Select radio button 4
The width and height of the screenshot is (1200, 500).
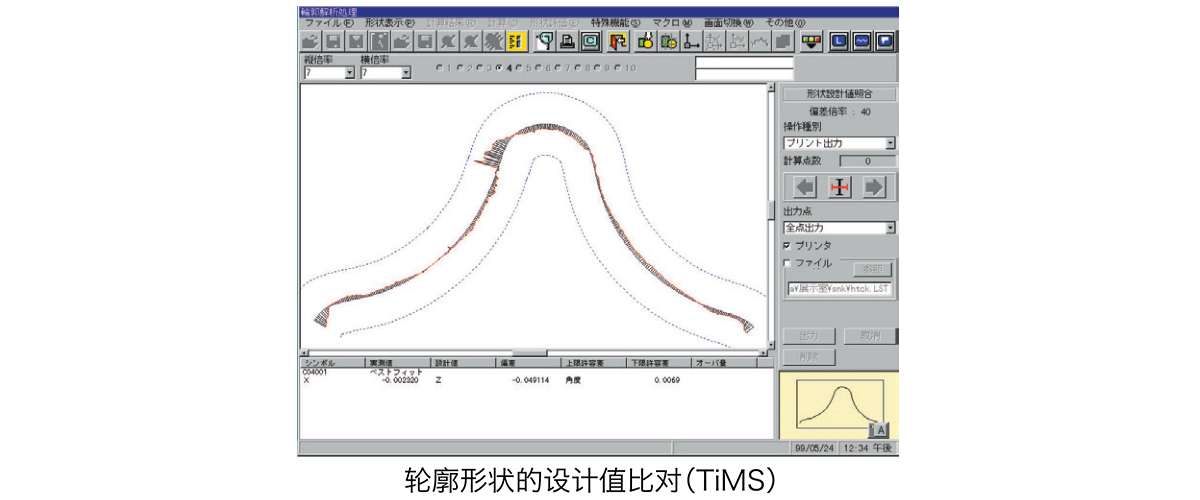[x=498, y=68]
